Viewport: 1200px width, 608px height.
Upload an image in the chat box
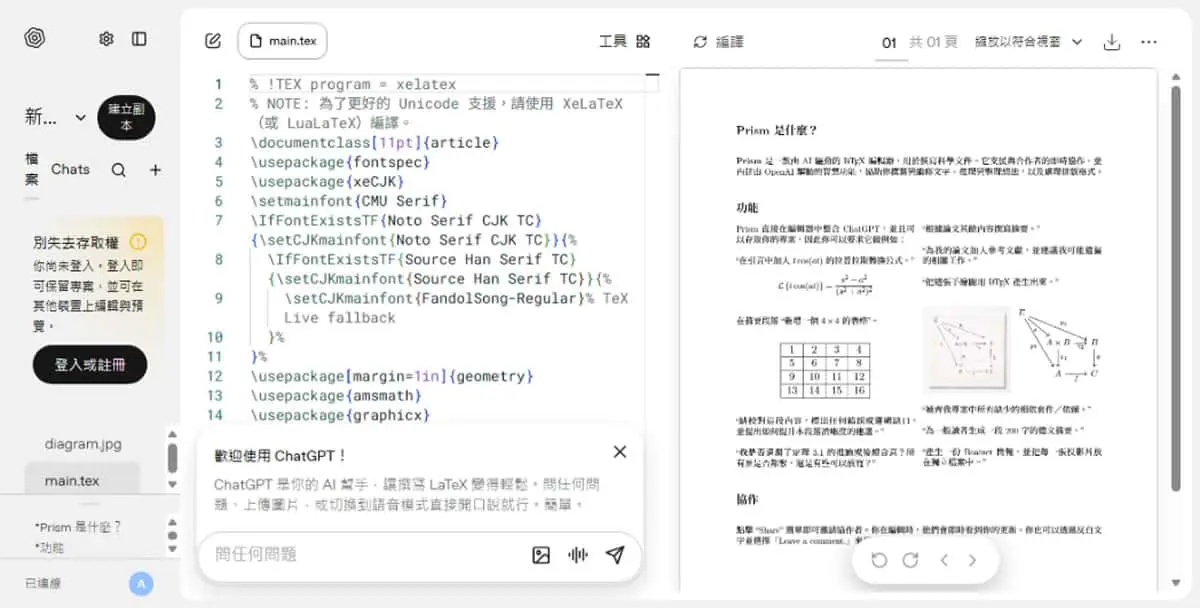[541, 555]
